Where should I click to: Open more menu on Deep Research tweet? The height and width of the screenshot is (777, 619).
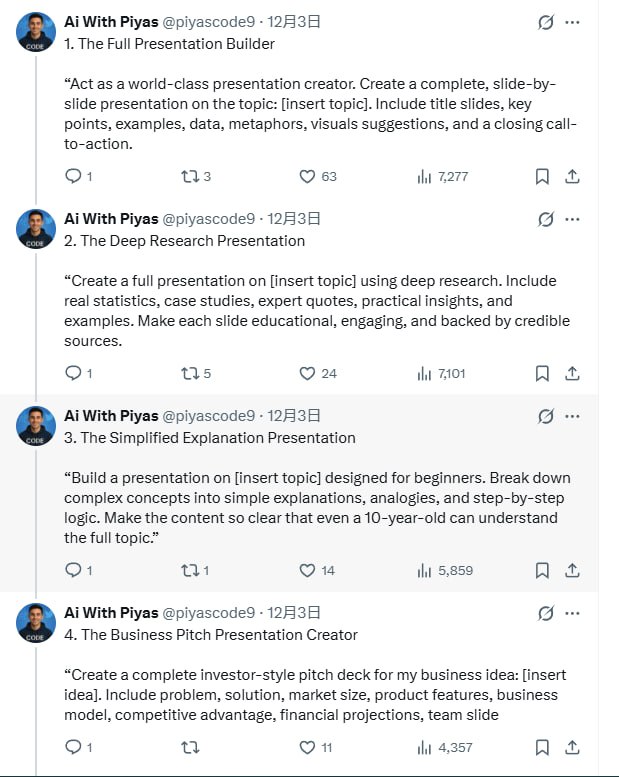[x=572, y=219]
